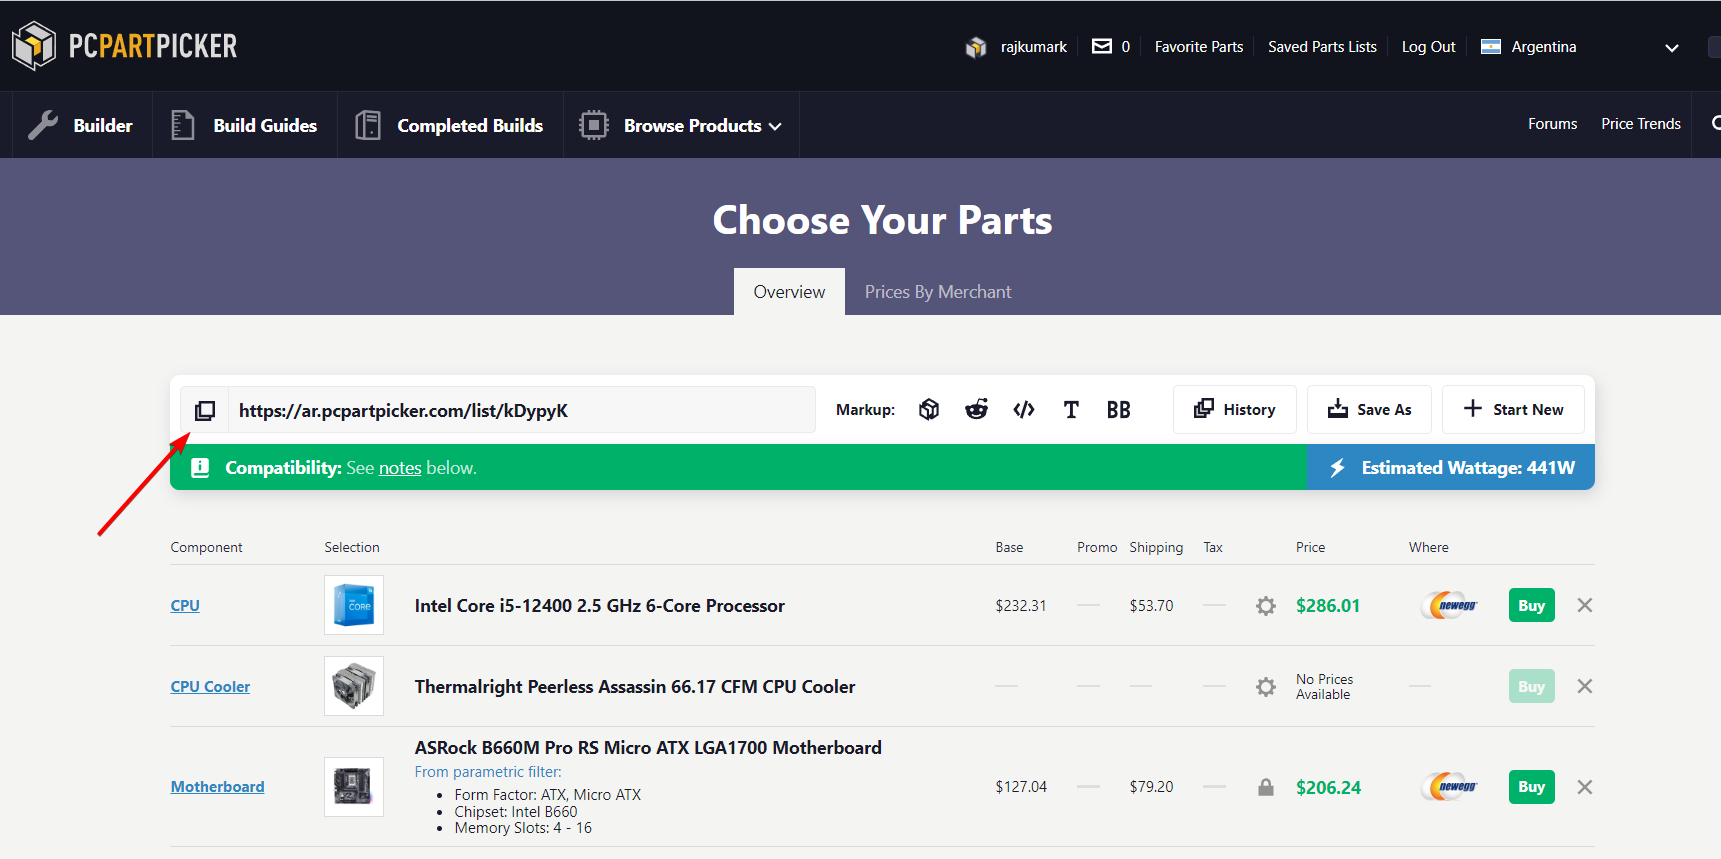Remove Intel Core i5-12400 from list

pos(1585,605)
